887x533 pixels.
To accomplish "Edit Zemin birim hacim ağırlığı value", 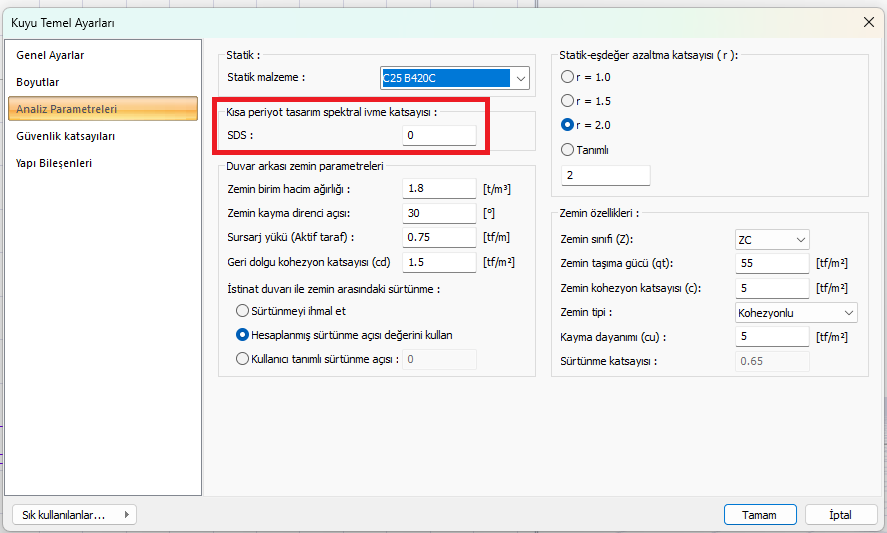I will click(x=439, y=188).
